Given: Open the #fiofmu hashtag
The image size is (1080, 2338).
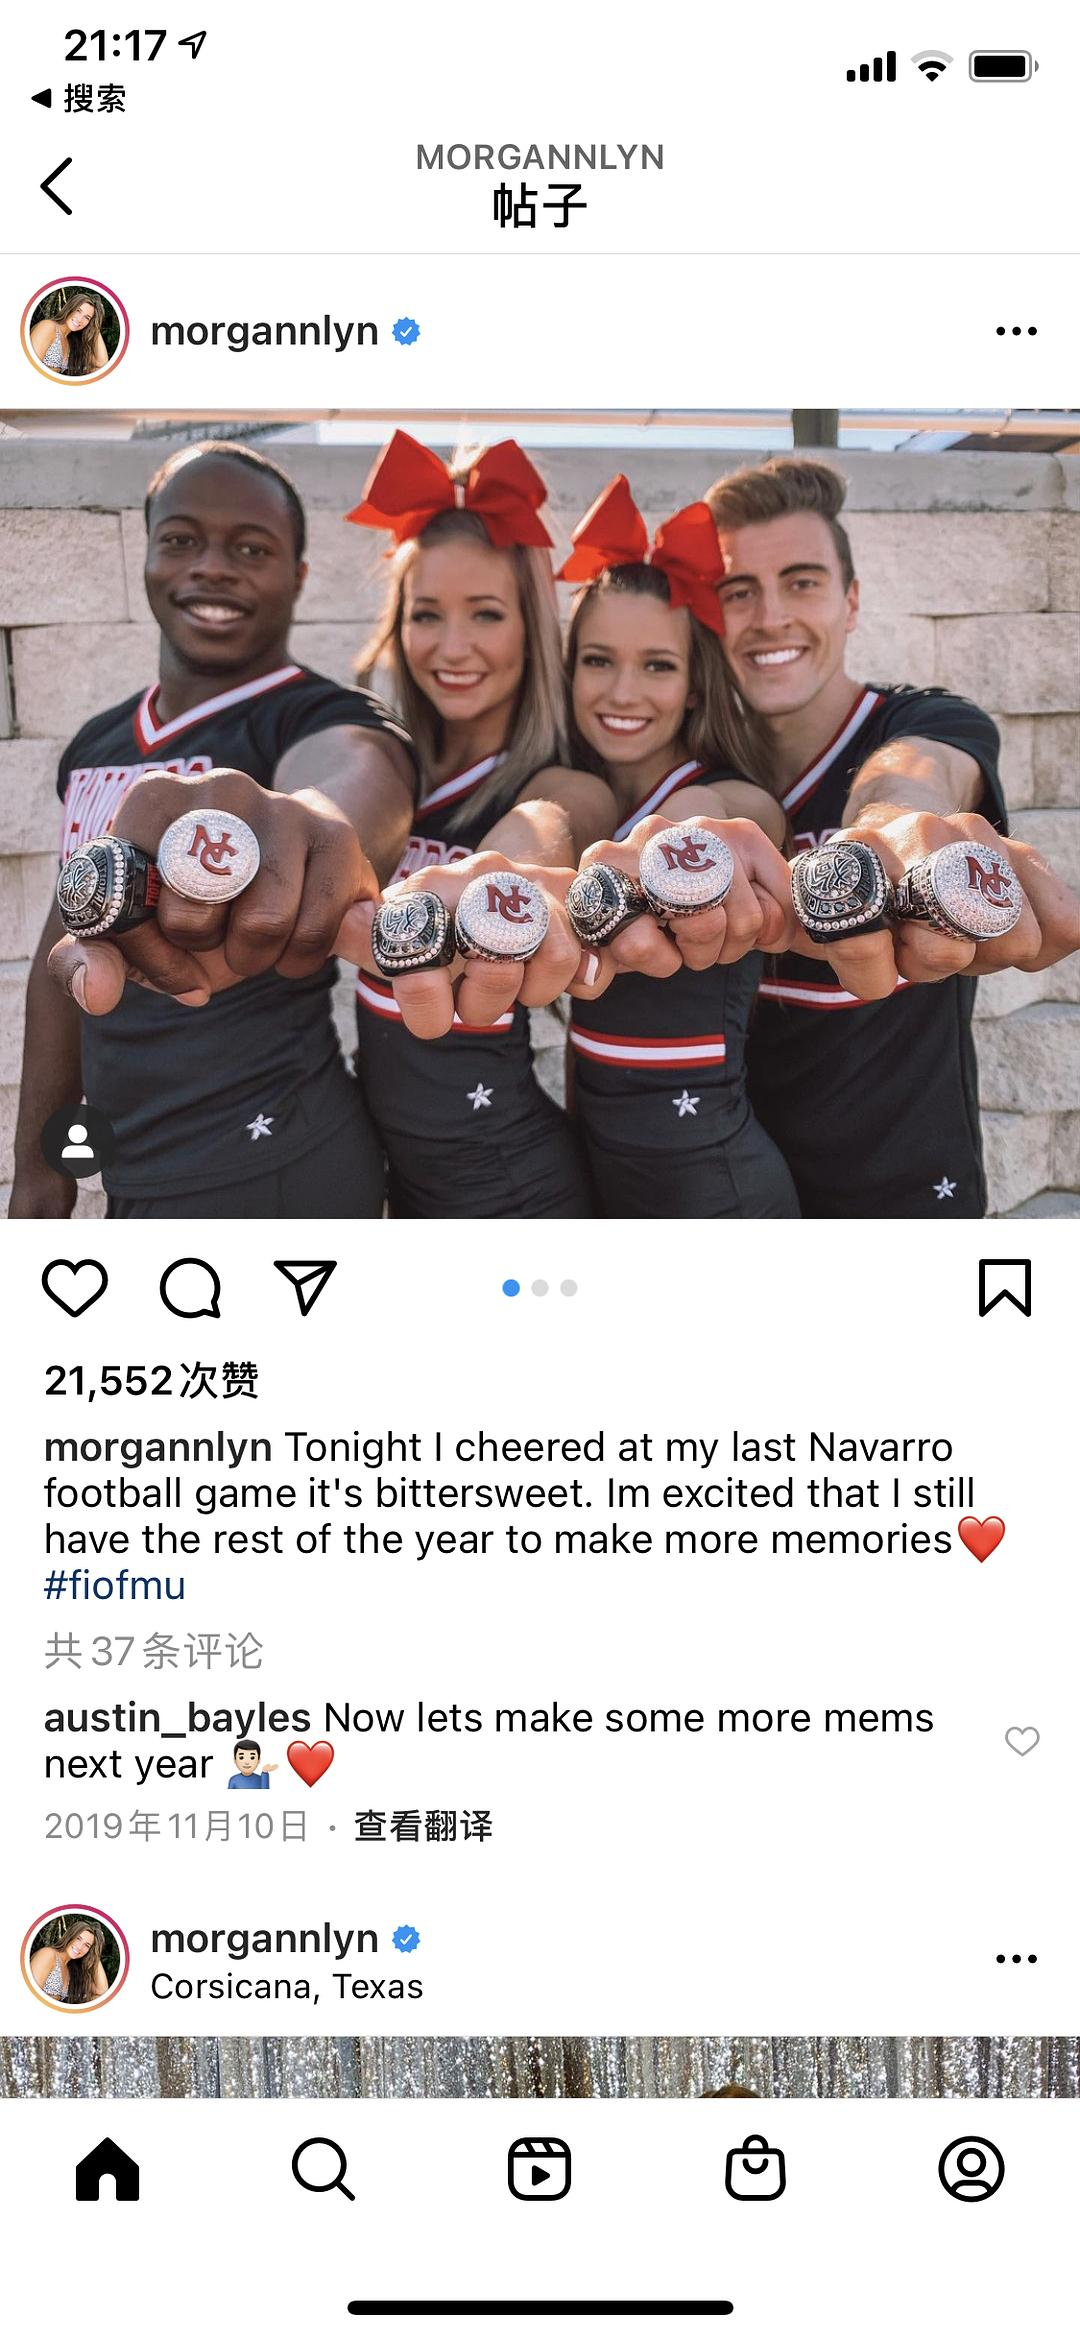Looking at the screenshot, I should click(115, 1586).
